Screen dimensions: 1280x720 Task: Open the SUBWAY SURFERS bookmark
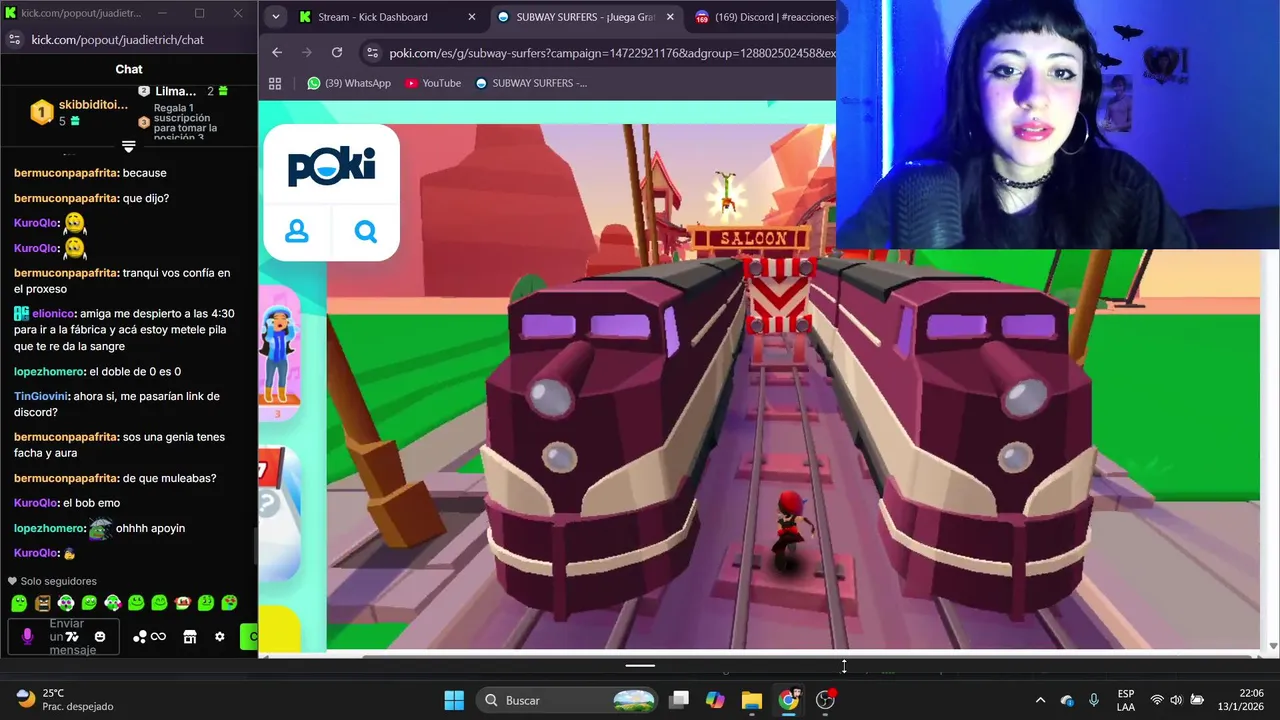pos(531,83)
